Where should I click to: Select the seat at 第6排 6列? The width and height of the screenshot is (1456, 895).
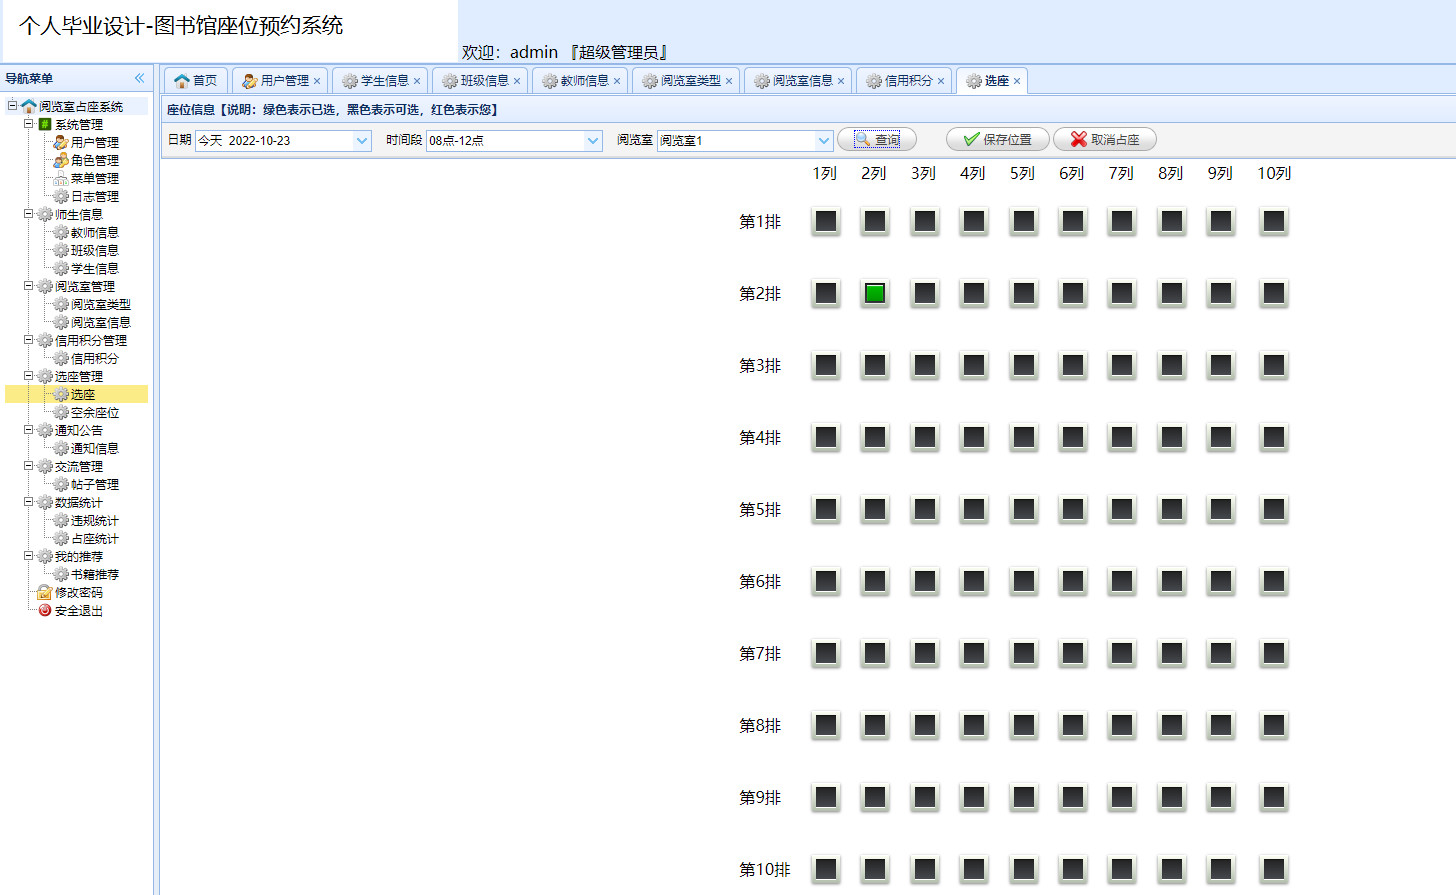pos(1073,581)
